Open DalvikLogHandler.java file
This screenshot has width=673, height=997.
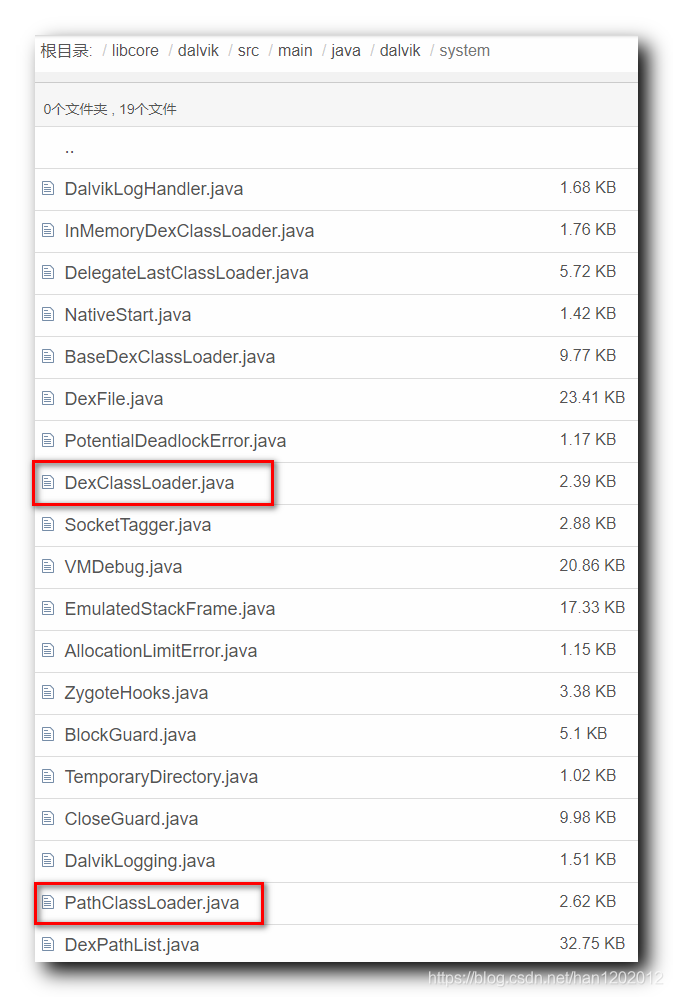153,189
